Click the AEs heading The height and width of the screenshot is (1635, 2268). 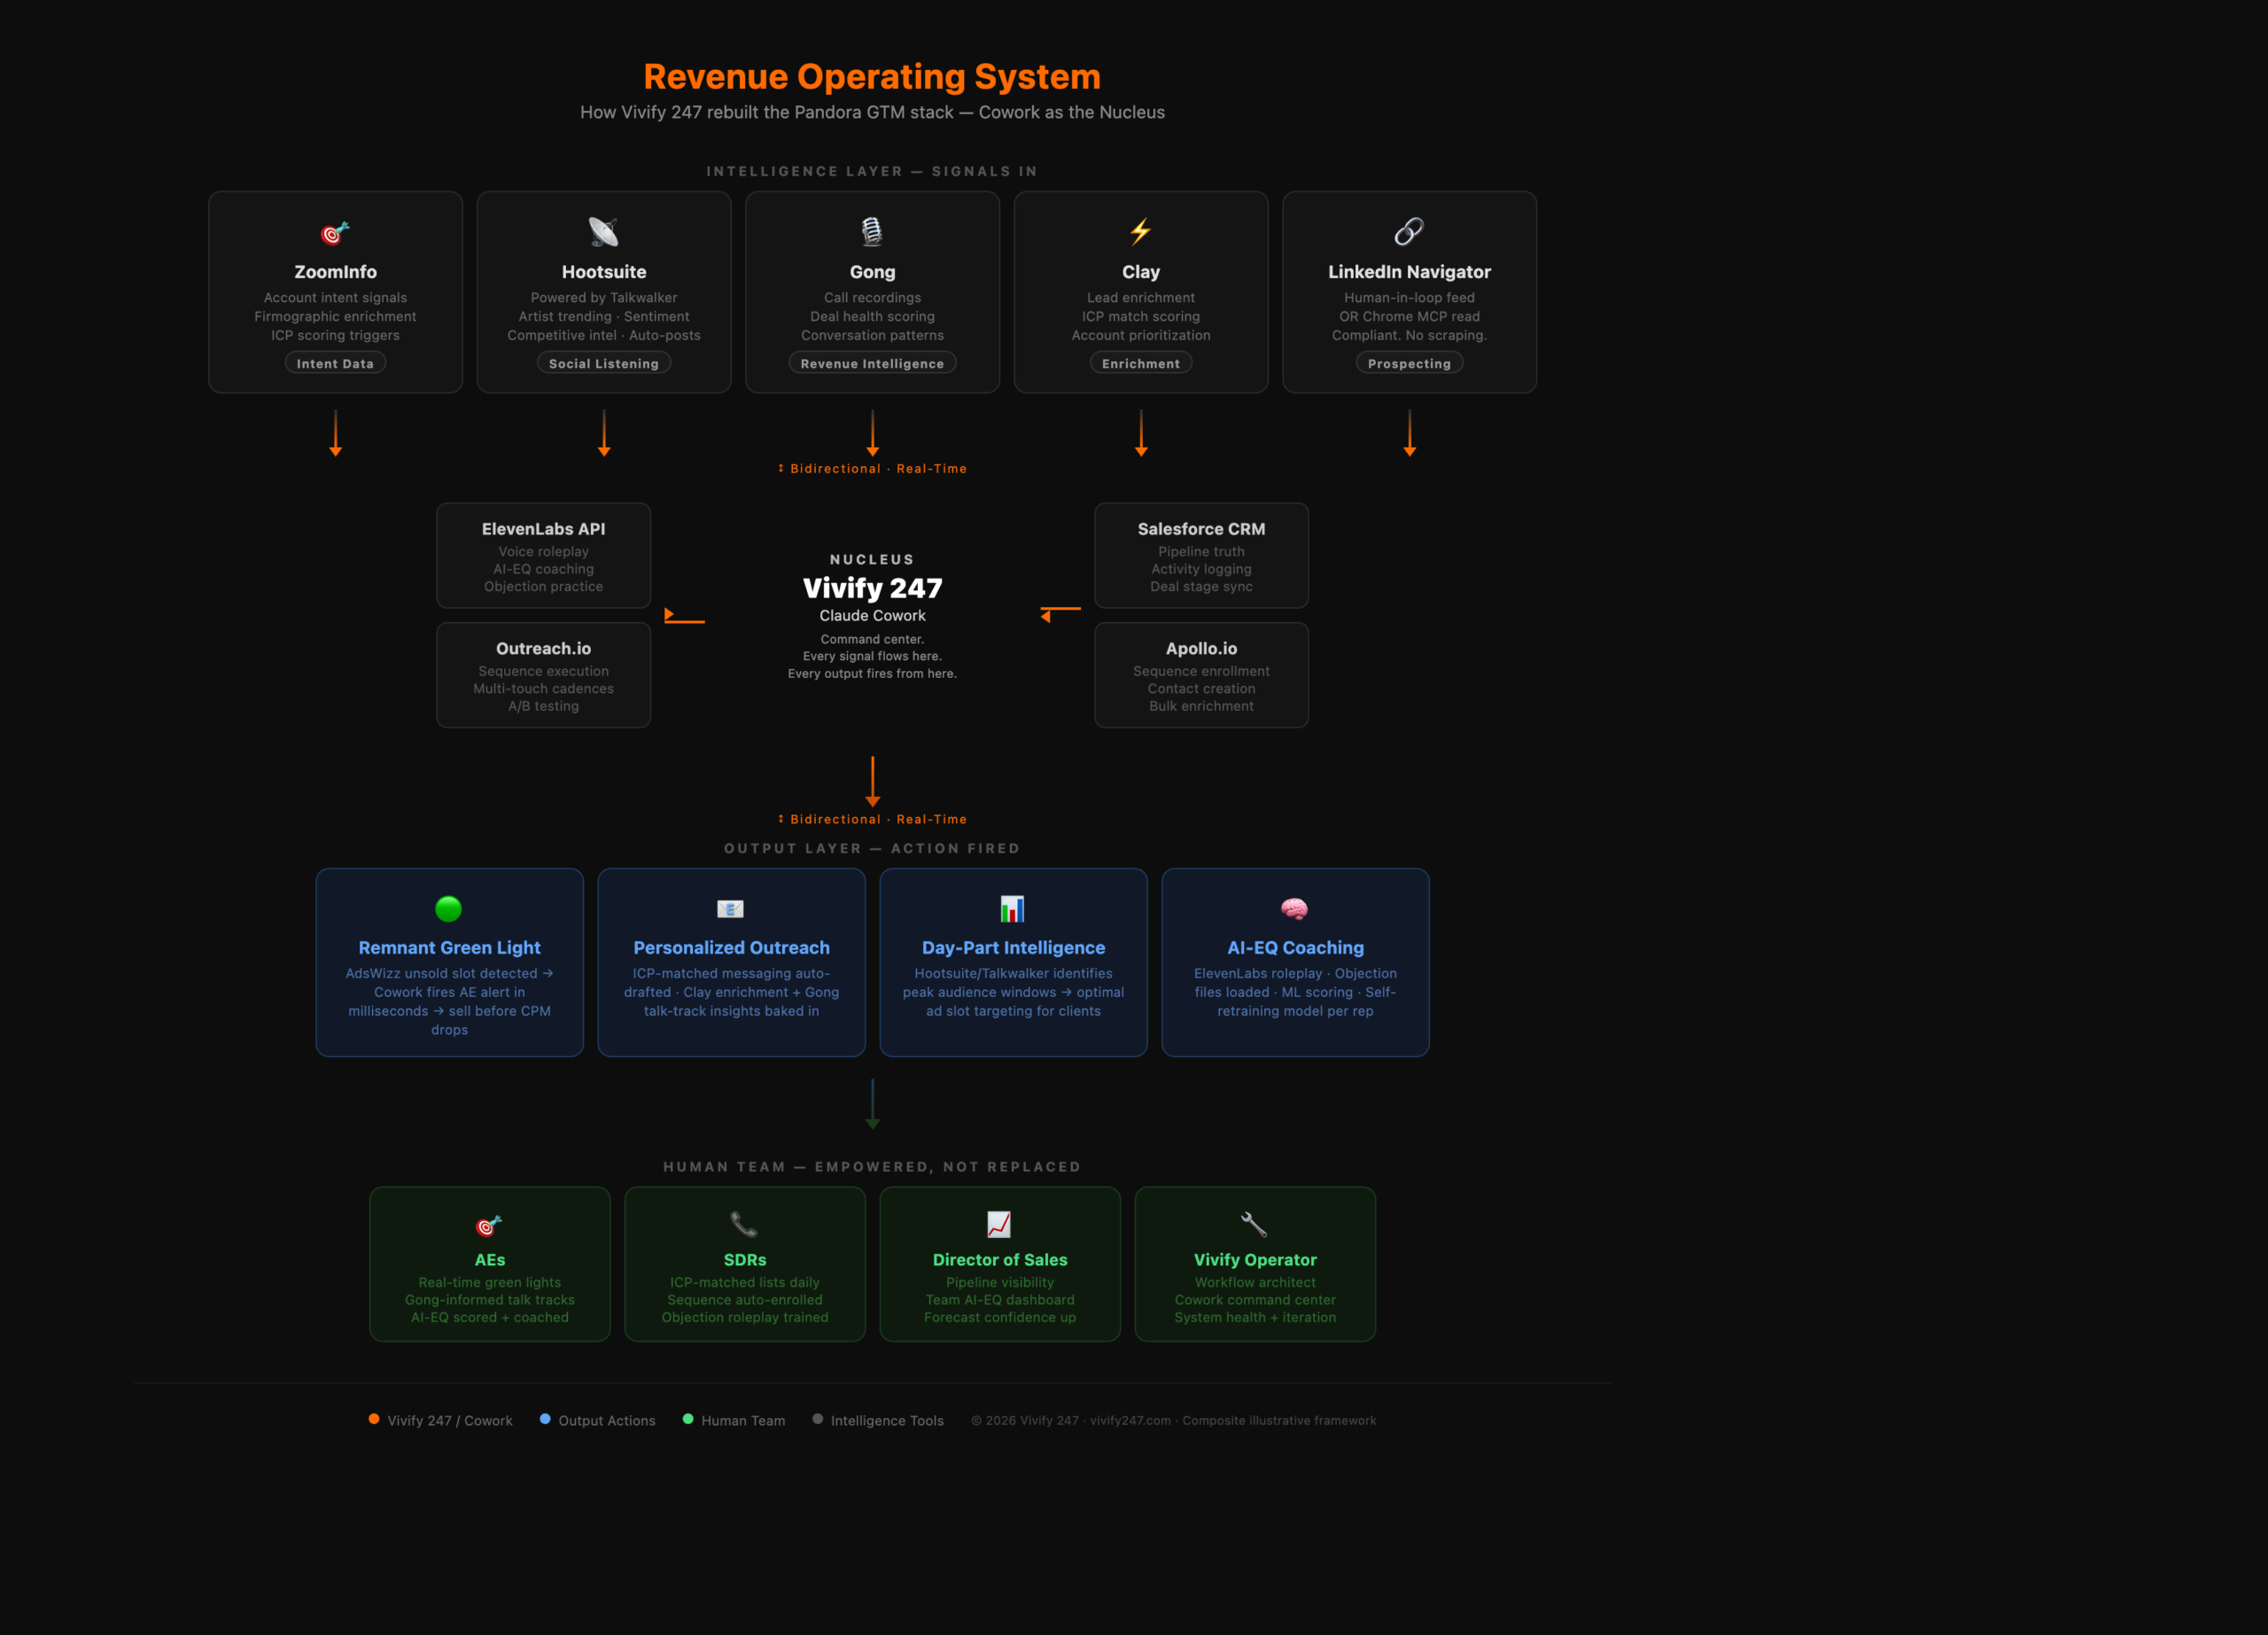490,1260
